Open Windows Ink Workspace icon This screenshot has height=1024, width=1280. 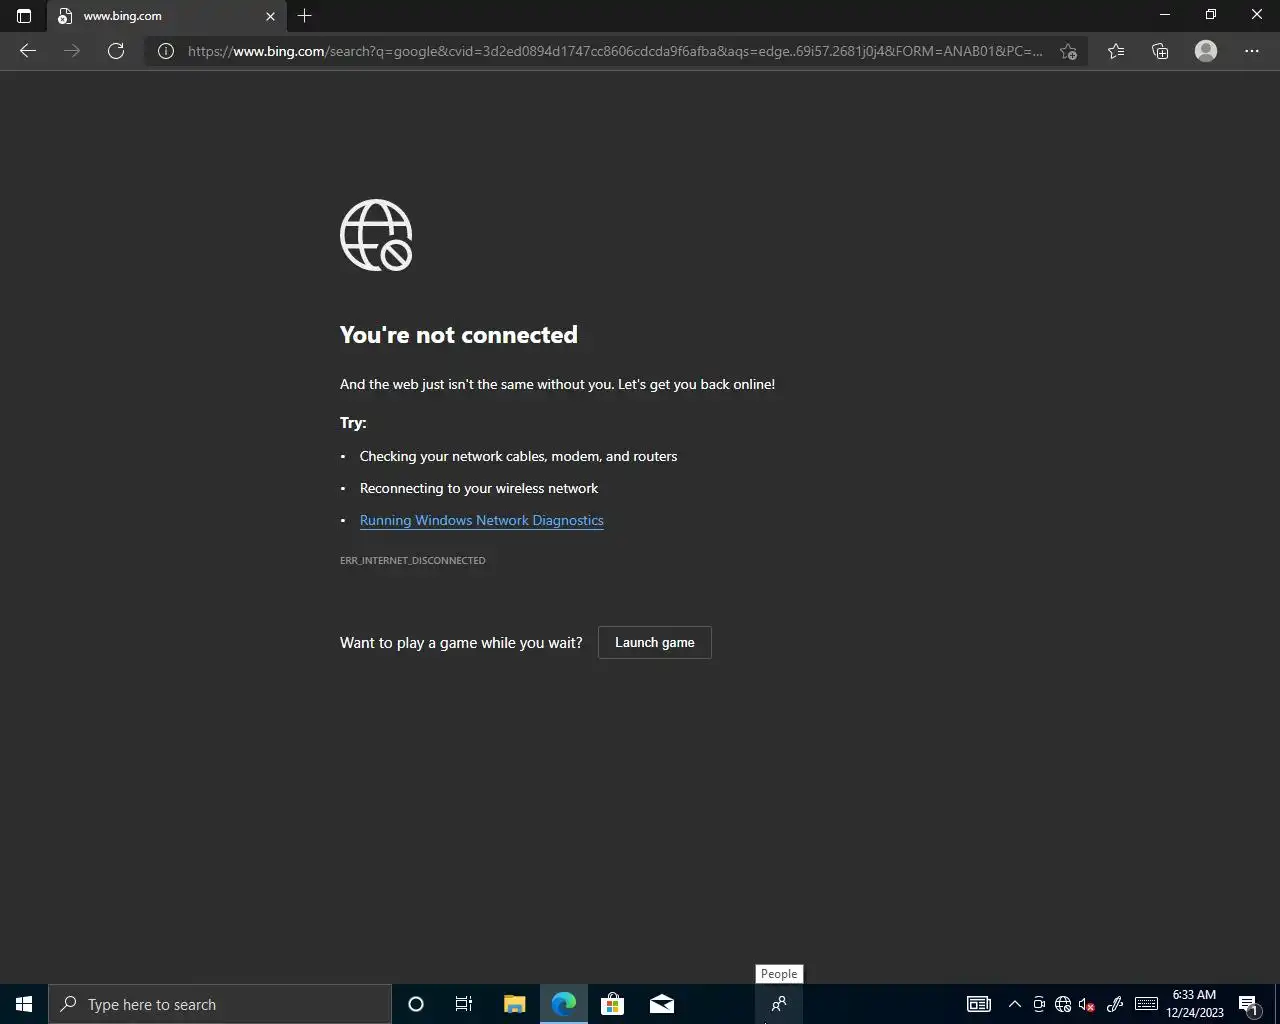1115,1004
